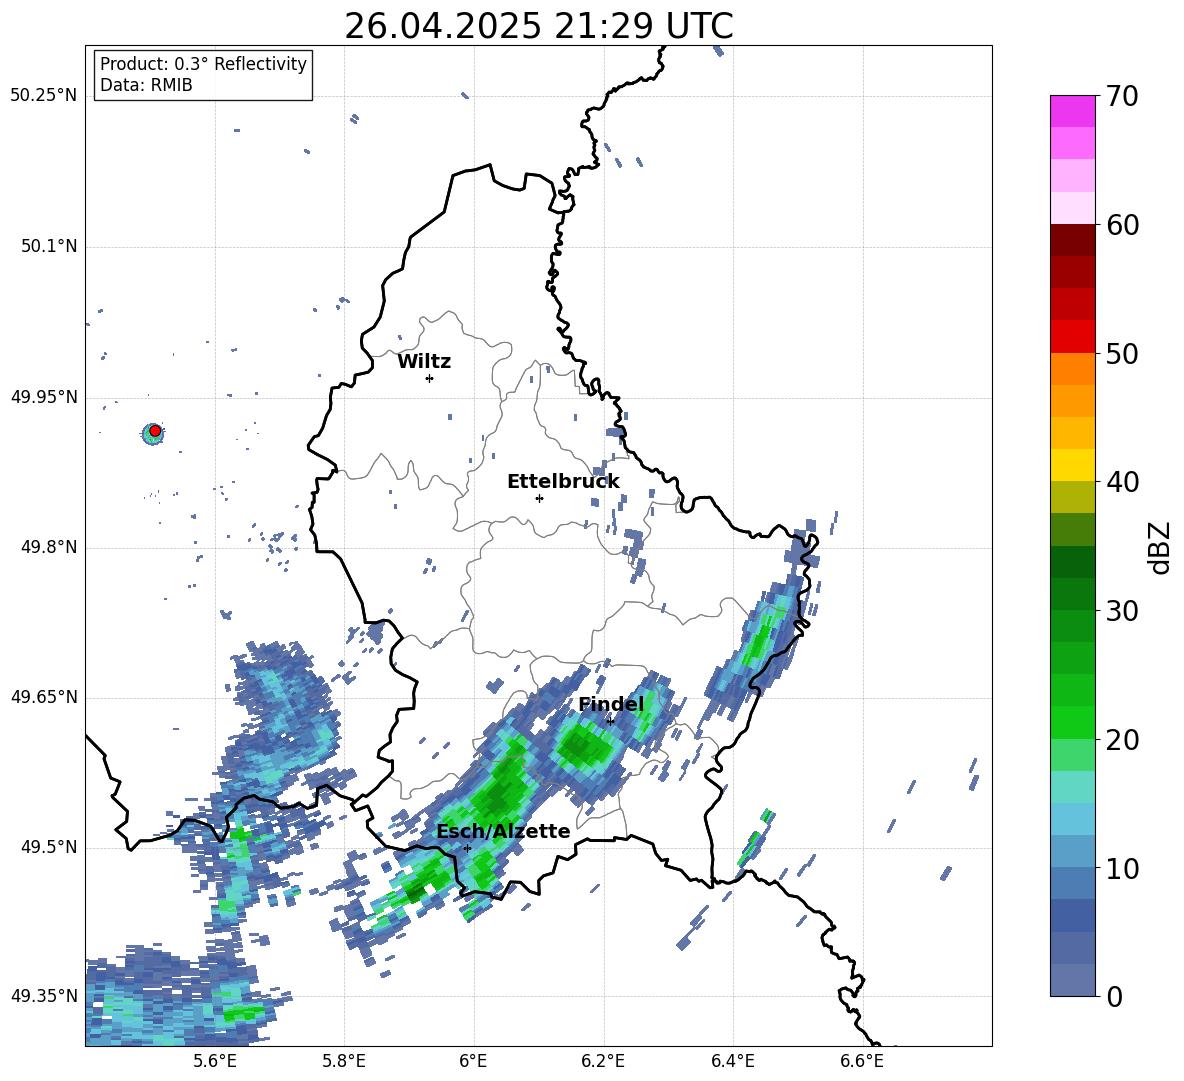Screen dimensions: 1184x1081
Task: Click the colorbar value 20
Action: pyautogui.click(x=1122, y=739)
